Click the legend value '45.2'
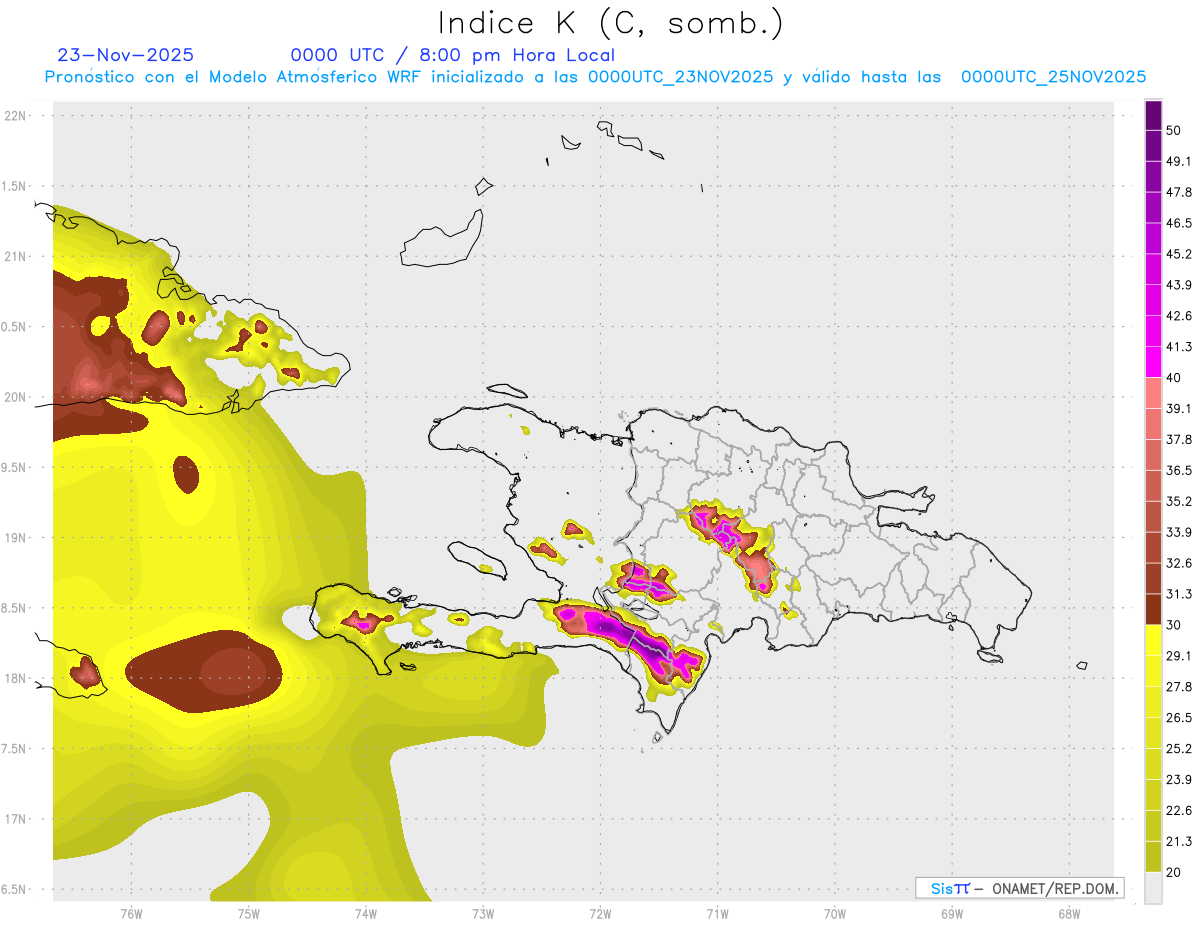 [x=1179, y=254]
